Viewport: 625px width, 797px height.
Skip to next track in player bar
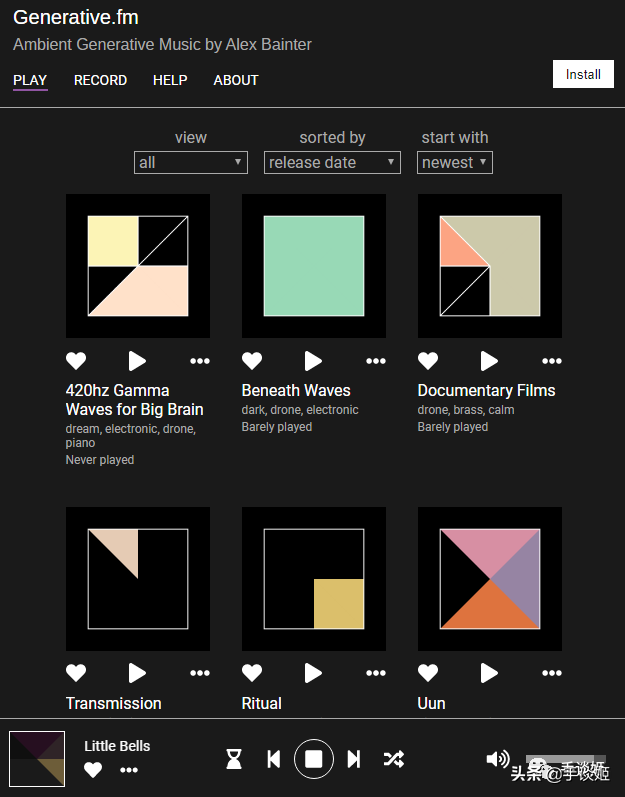[354, 759]
